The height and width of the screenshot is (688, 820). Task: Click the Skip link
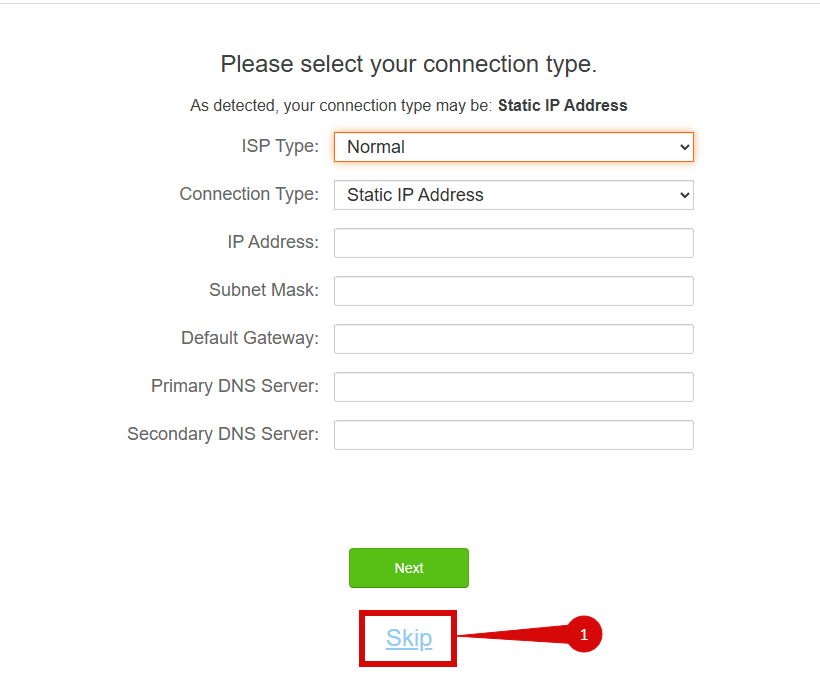pyautogui.click(x=409, y=638)
